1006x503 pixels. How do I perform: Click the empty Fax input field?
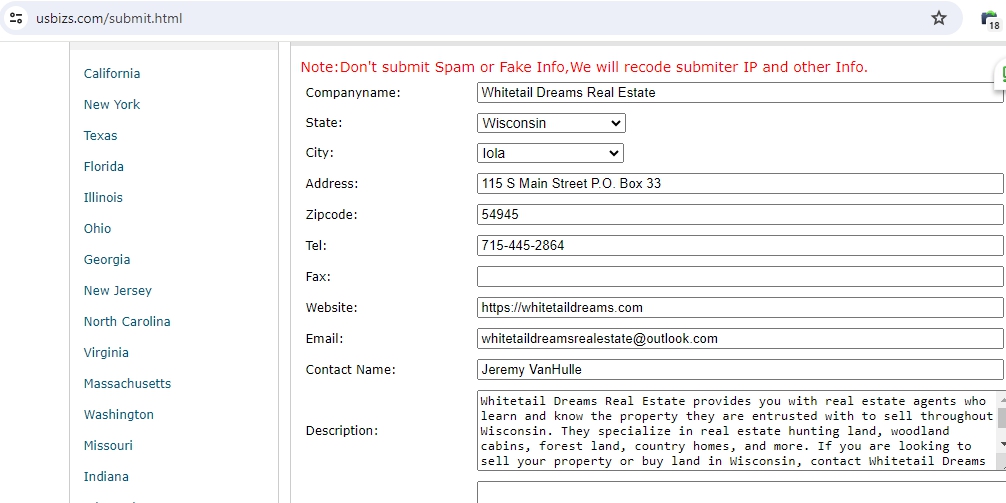pyautogui.click(x=739, y=277)
